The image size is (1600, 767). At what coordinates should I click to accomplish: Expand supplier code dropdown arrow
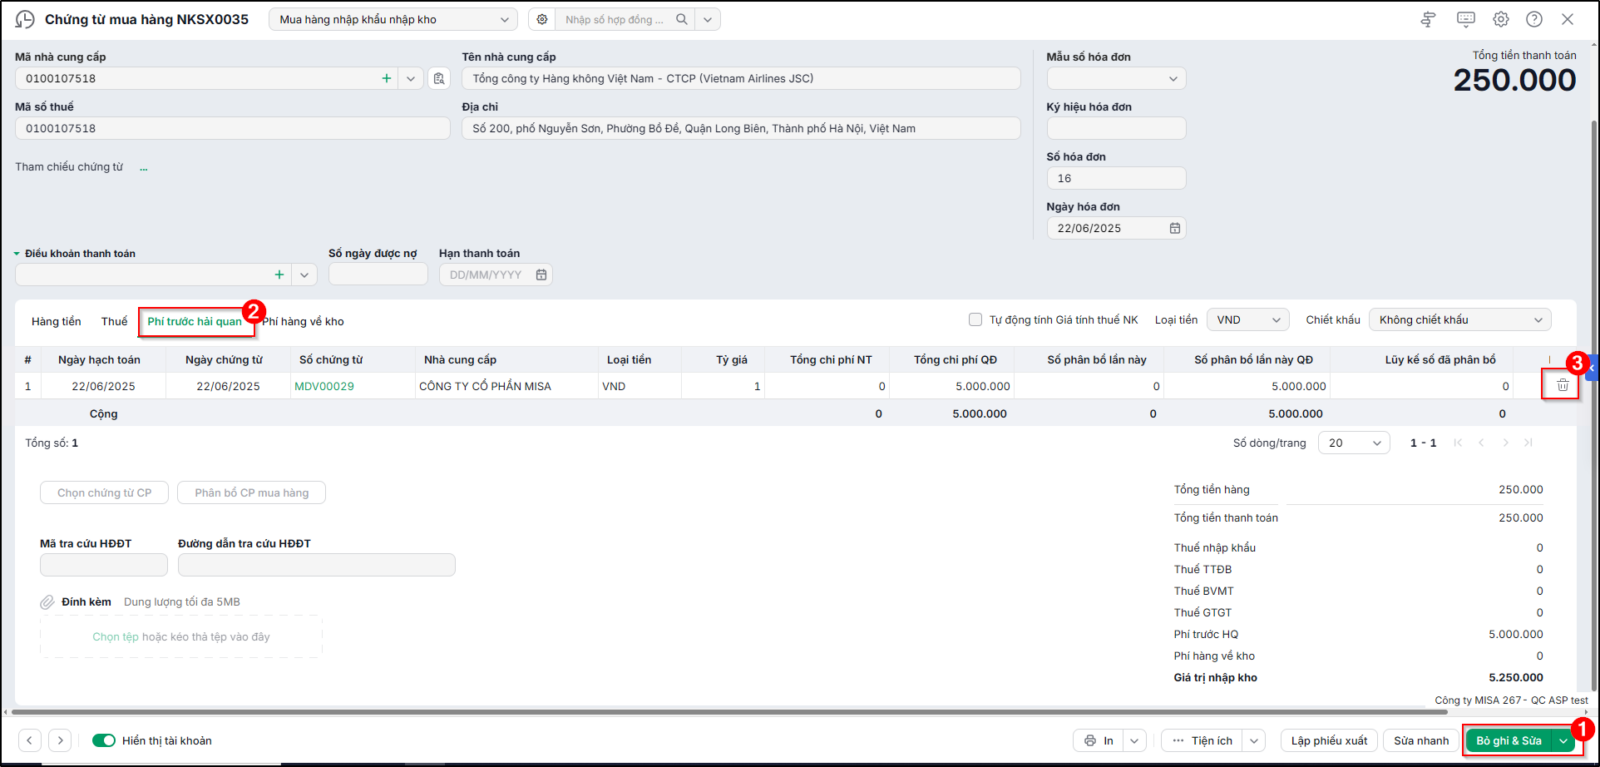tap(411, 78)
